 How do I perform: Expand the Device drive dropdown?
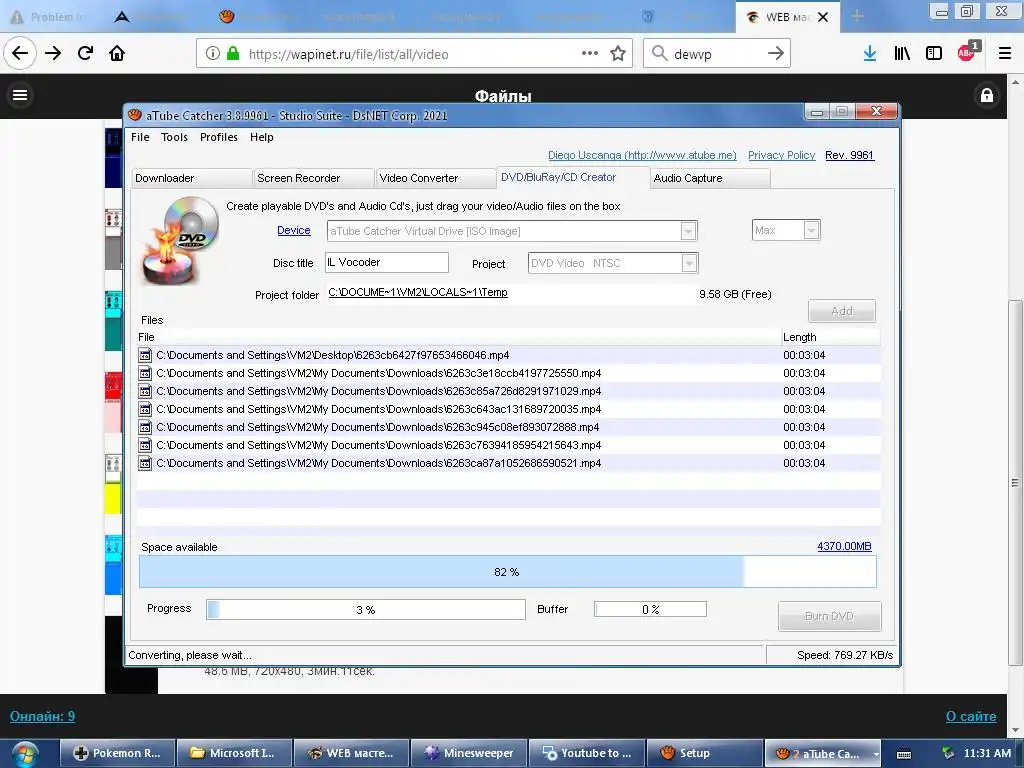click(688, 231)
